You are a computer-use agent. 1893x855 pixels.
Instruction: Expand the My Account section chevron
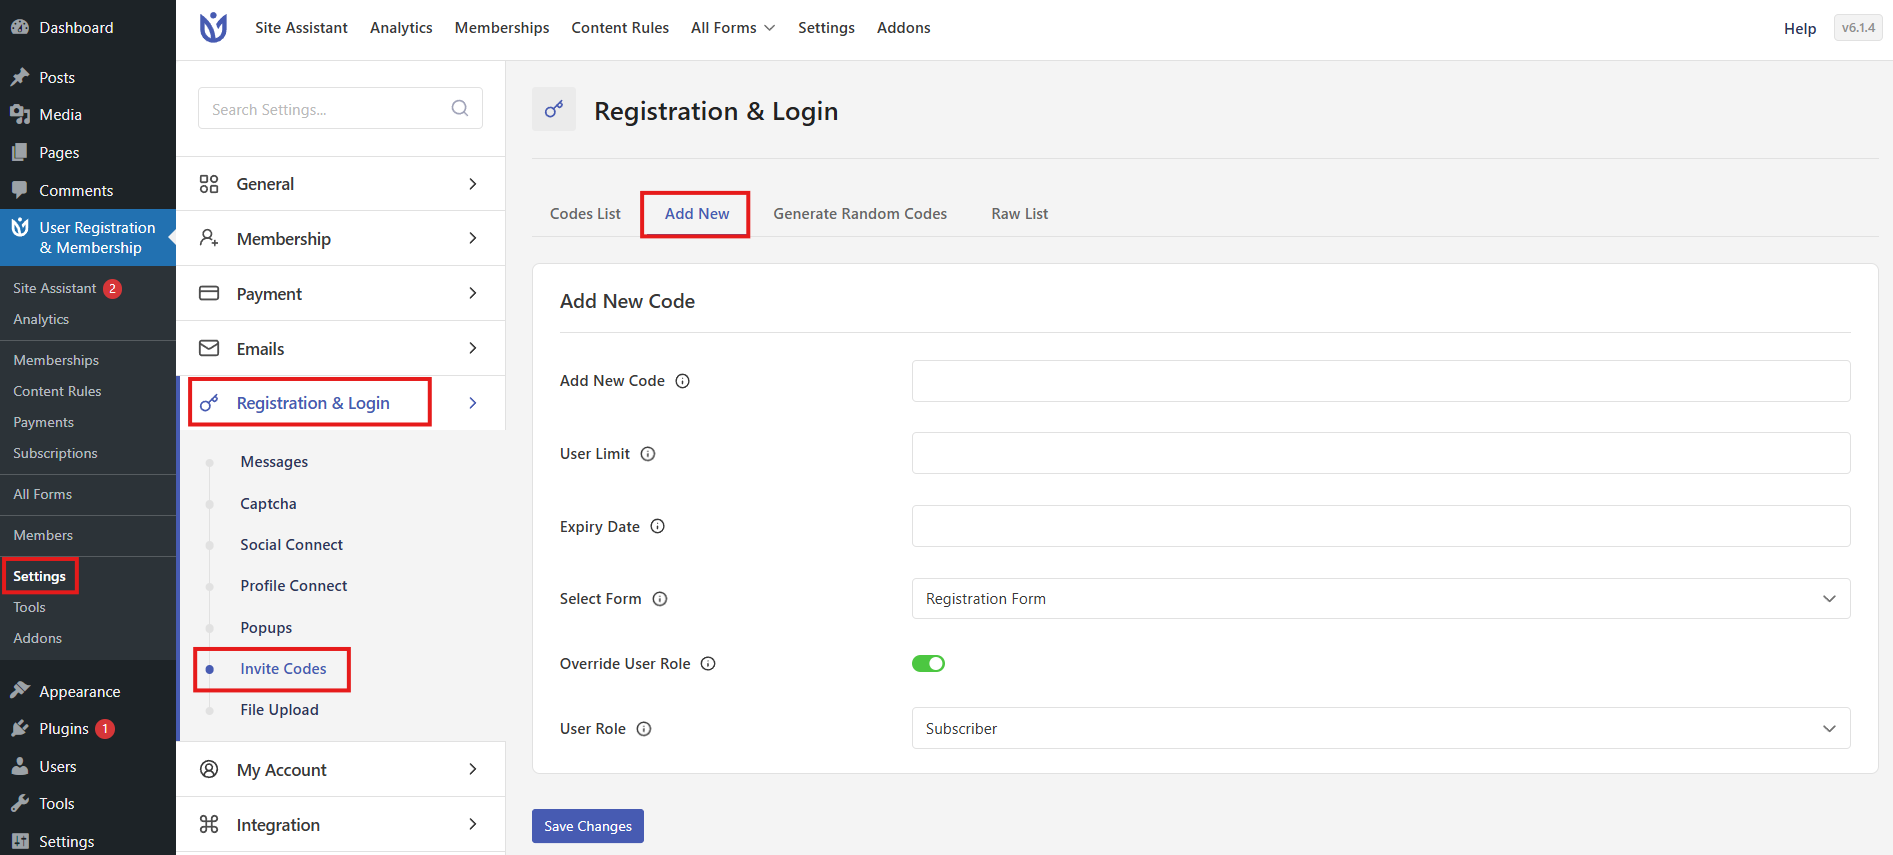(473, 769)
